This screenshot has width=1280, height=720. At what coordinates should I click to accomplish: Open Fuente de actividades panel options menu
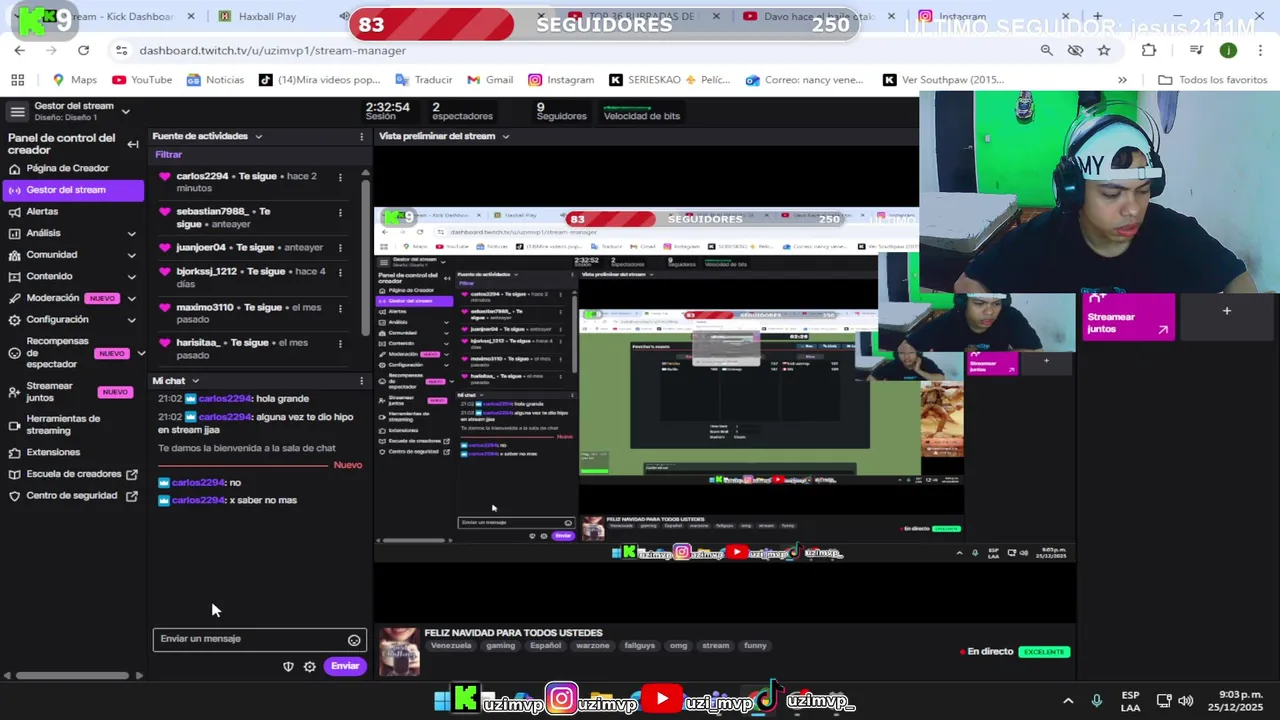click(361, 137)
